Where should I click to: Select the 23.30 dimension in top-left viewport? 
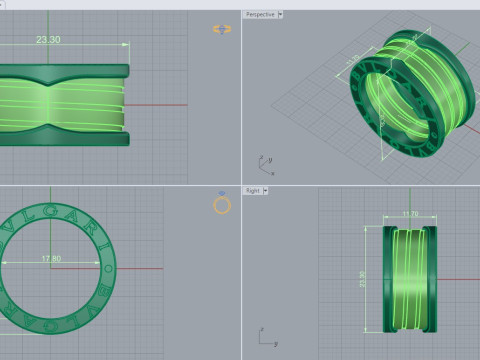click(x=48, y=40)
